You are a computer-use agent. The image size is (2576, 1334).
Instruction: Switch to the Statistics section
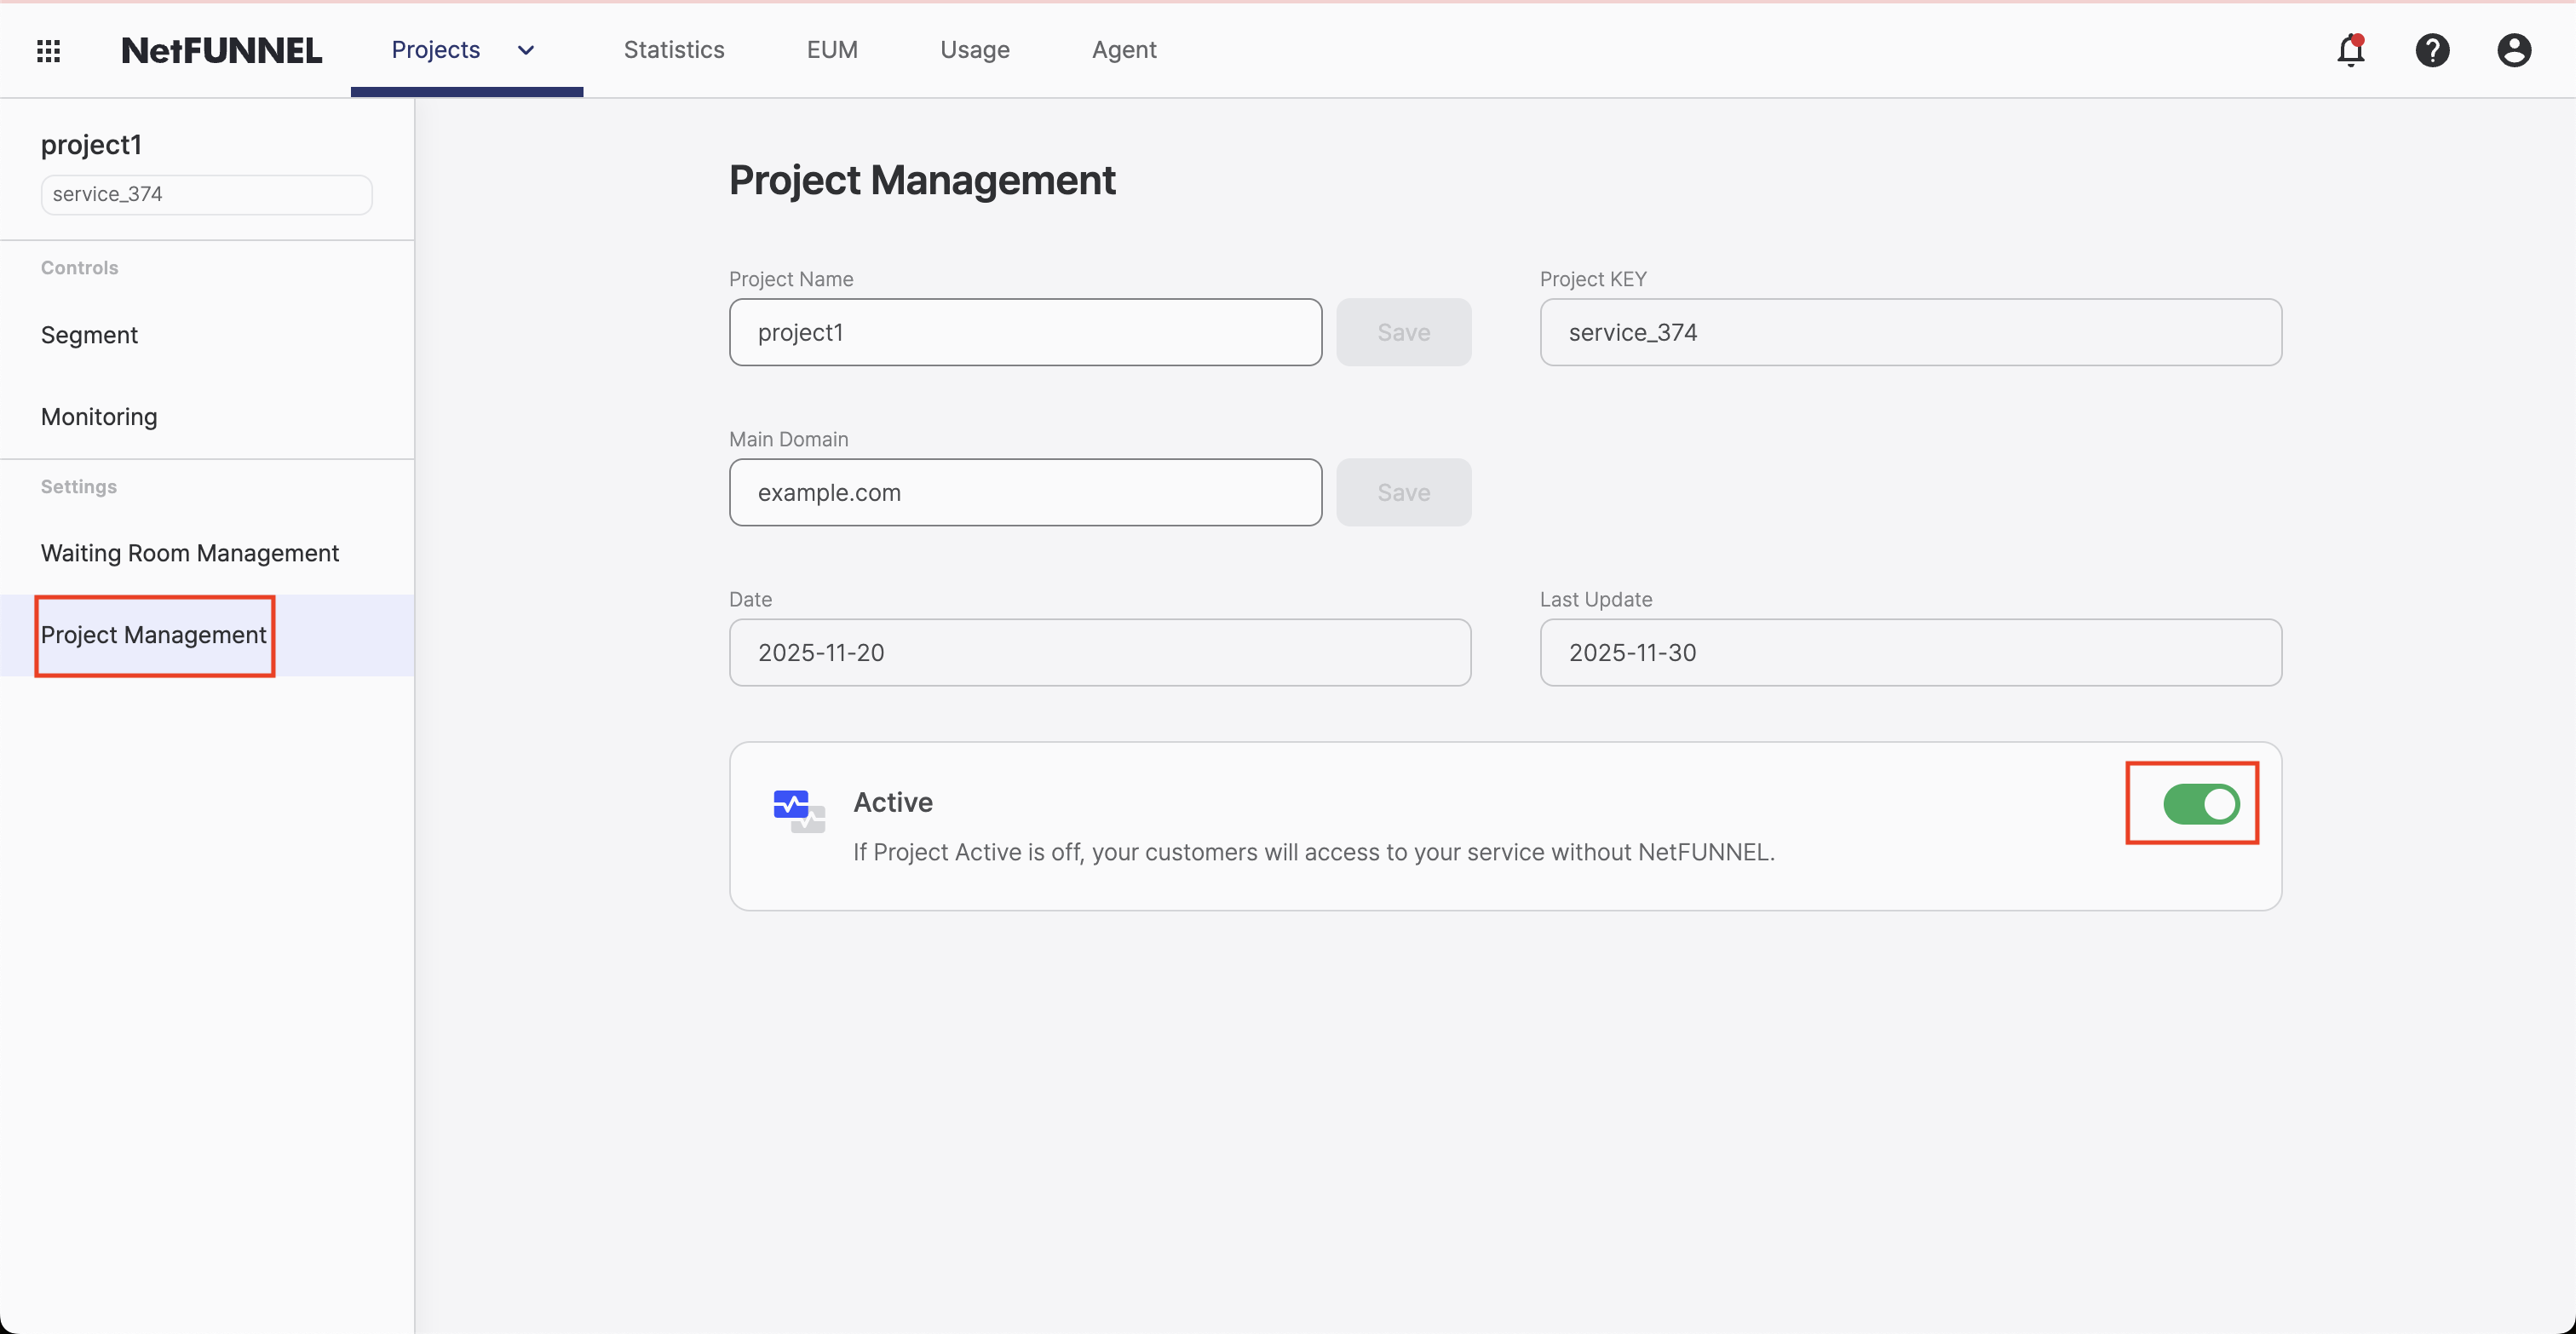[x=674, y=49]
